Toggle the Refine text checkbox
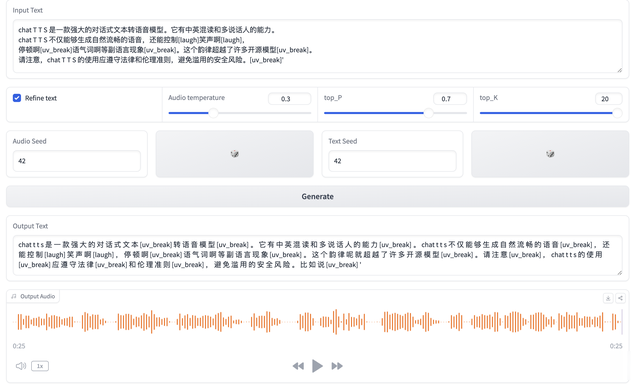Image resolution: width=640 pixels, height=386 pixels. pos(17,98)
